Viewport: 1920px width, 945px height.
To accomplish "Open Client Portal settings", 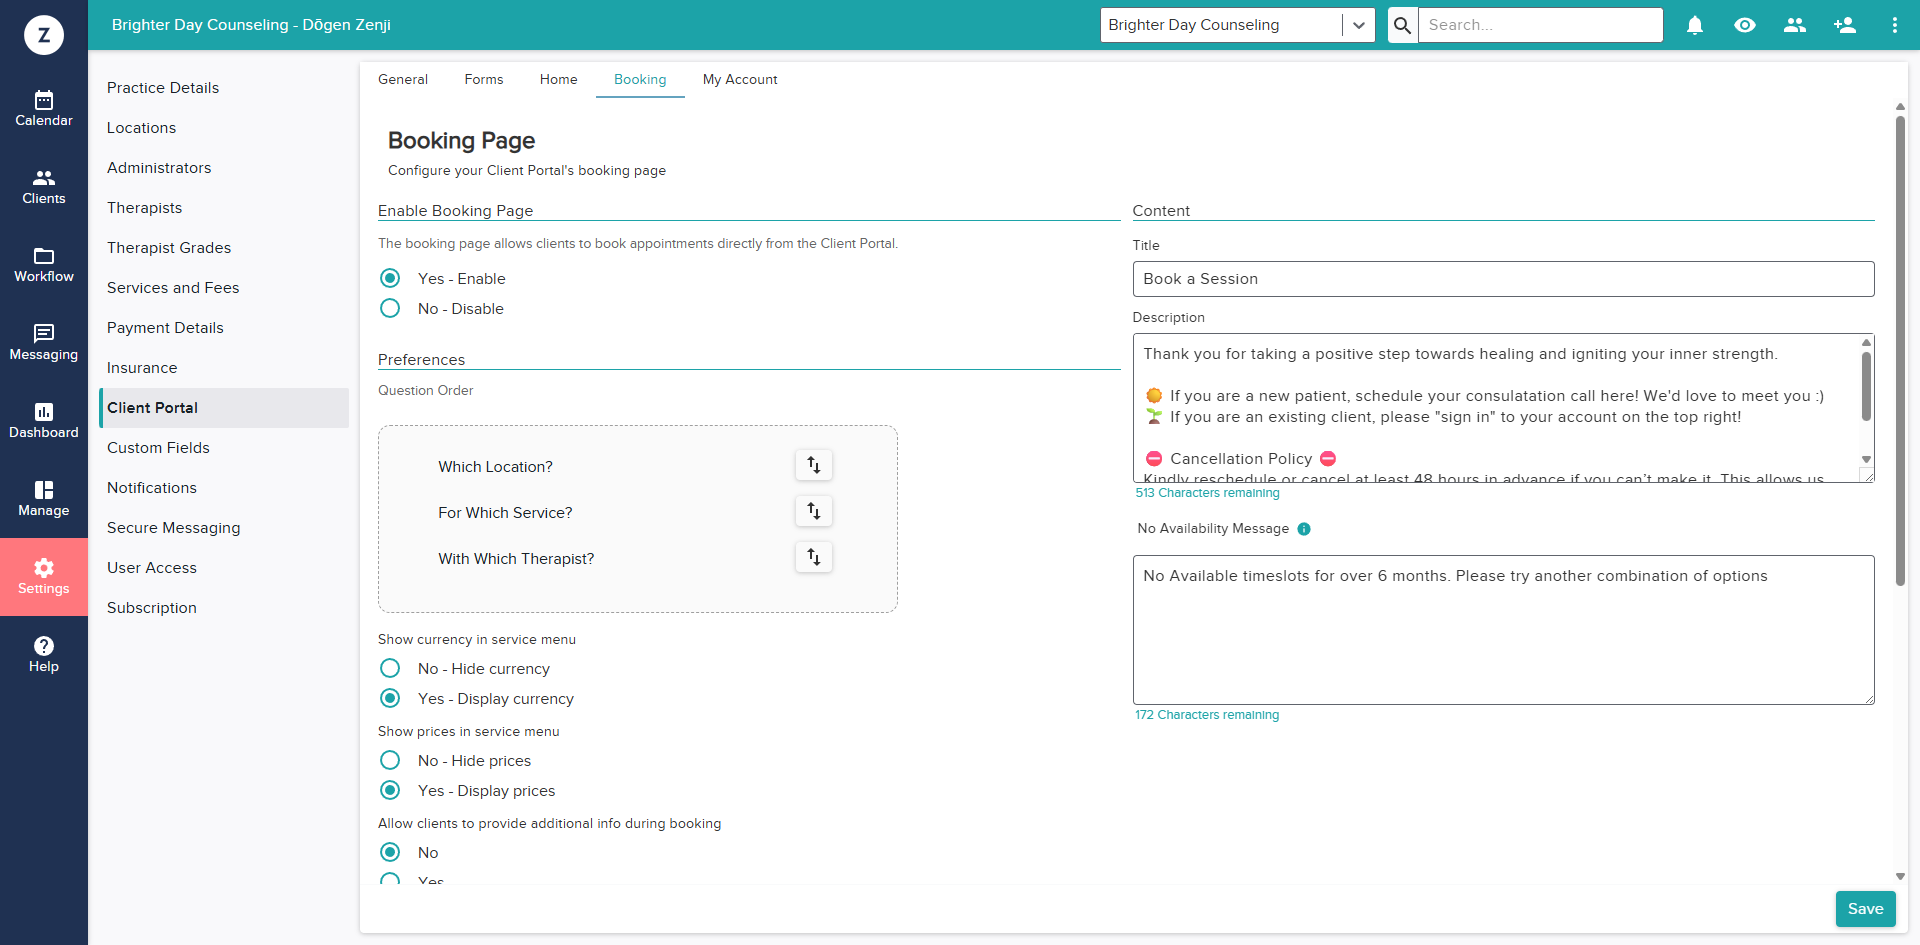I will coord(224,408).
